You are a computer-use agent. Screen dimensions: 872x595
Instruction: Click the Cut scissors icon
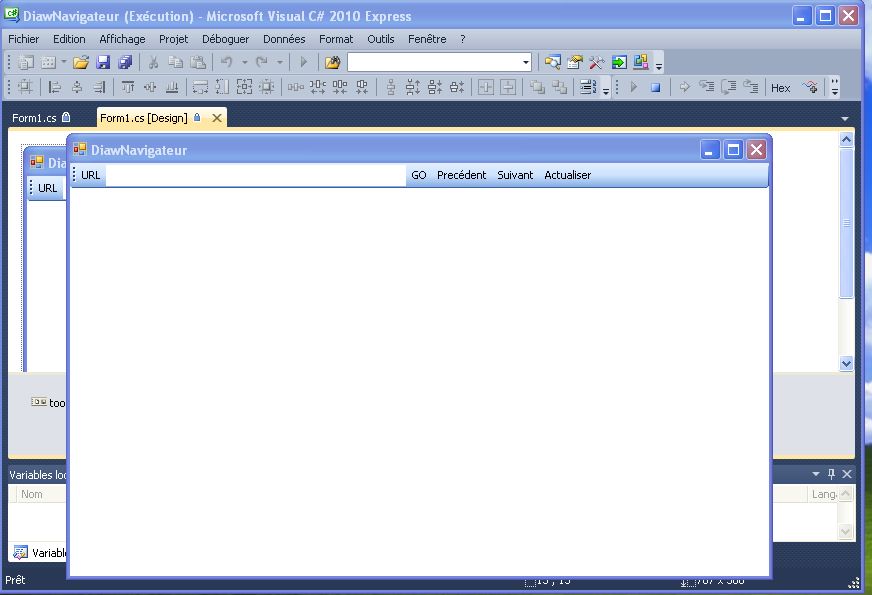tap(153, 62)
